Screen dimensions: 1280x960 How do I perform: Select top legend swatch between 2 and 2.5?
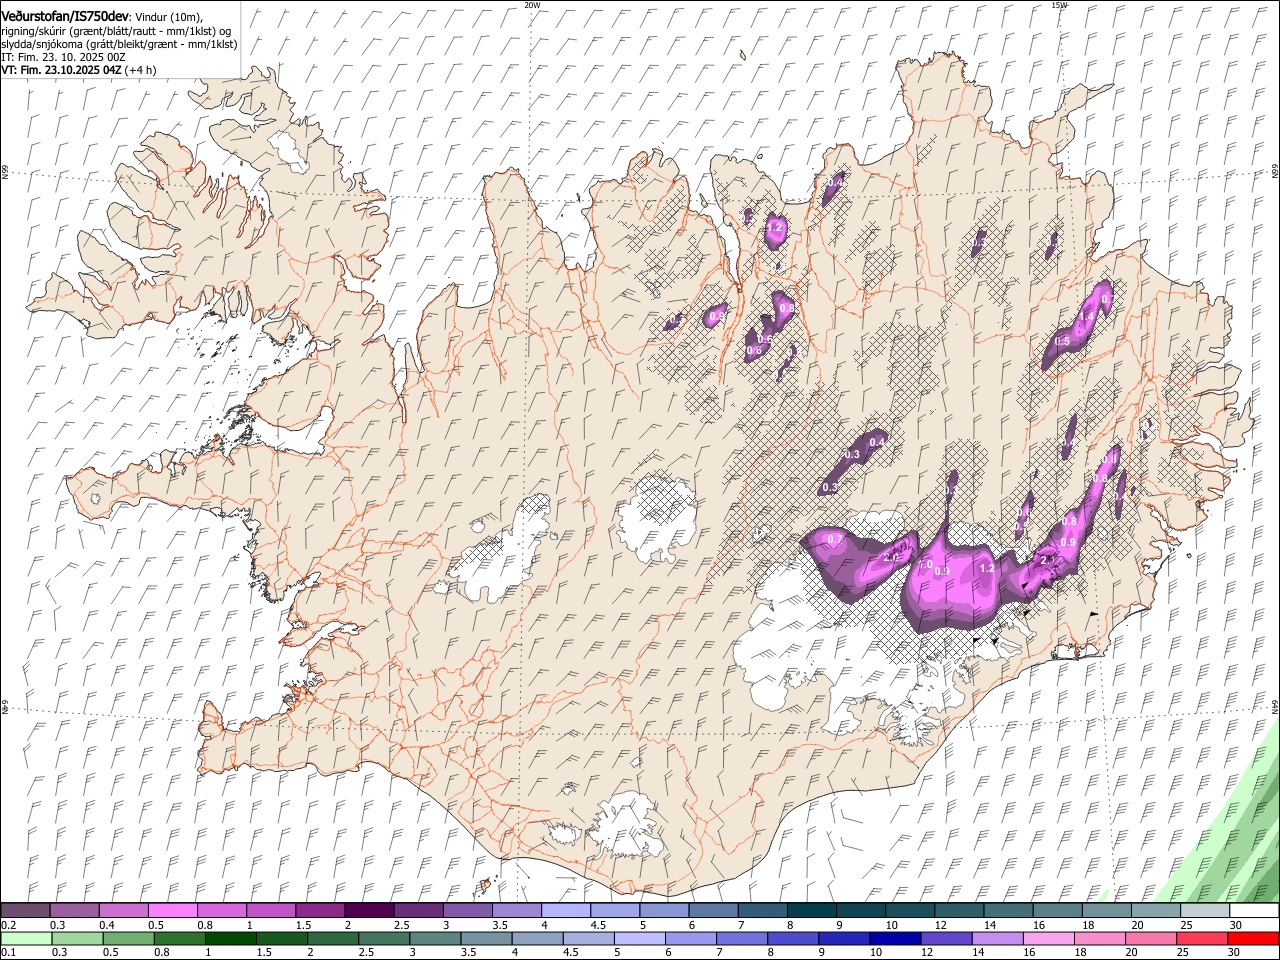(x=369, y=911)
